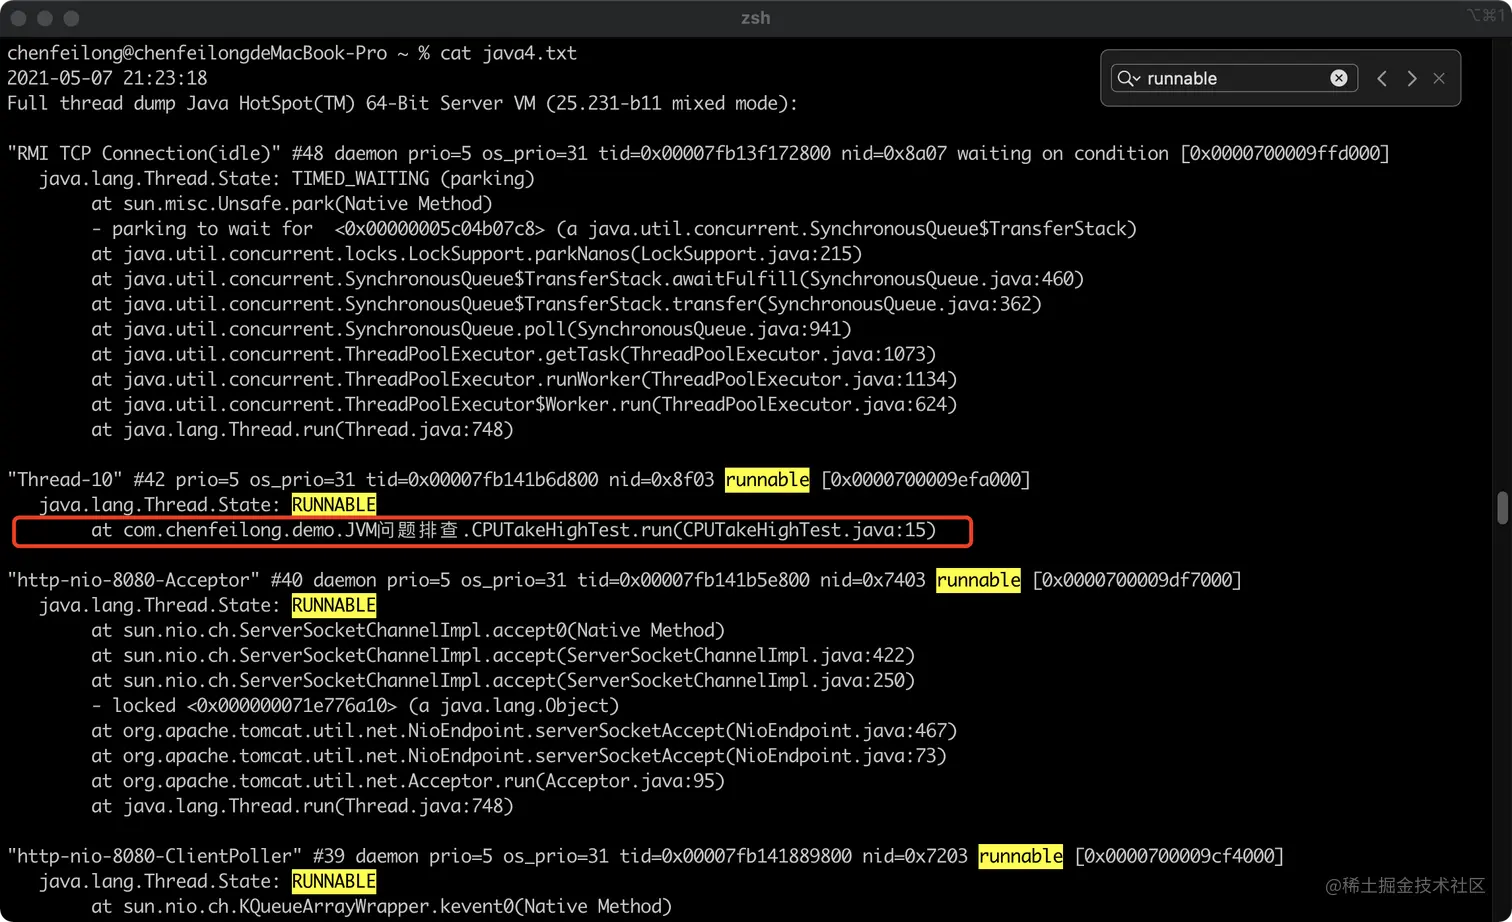The height and width of the screenshot is (922, 1512).
Task: Click highlighted RUNNABLE under http-nio-8080-ClientPoller
Action: pos(334,881)
